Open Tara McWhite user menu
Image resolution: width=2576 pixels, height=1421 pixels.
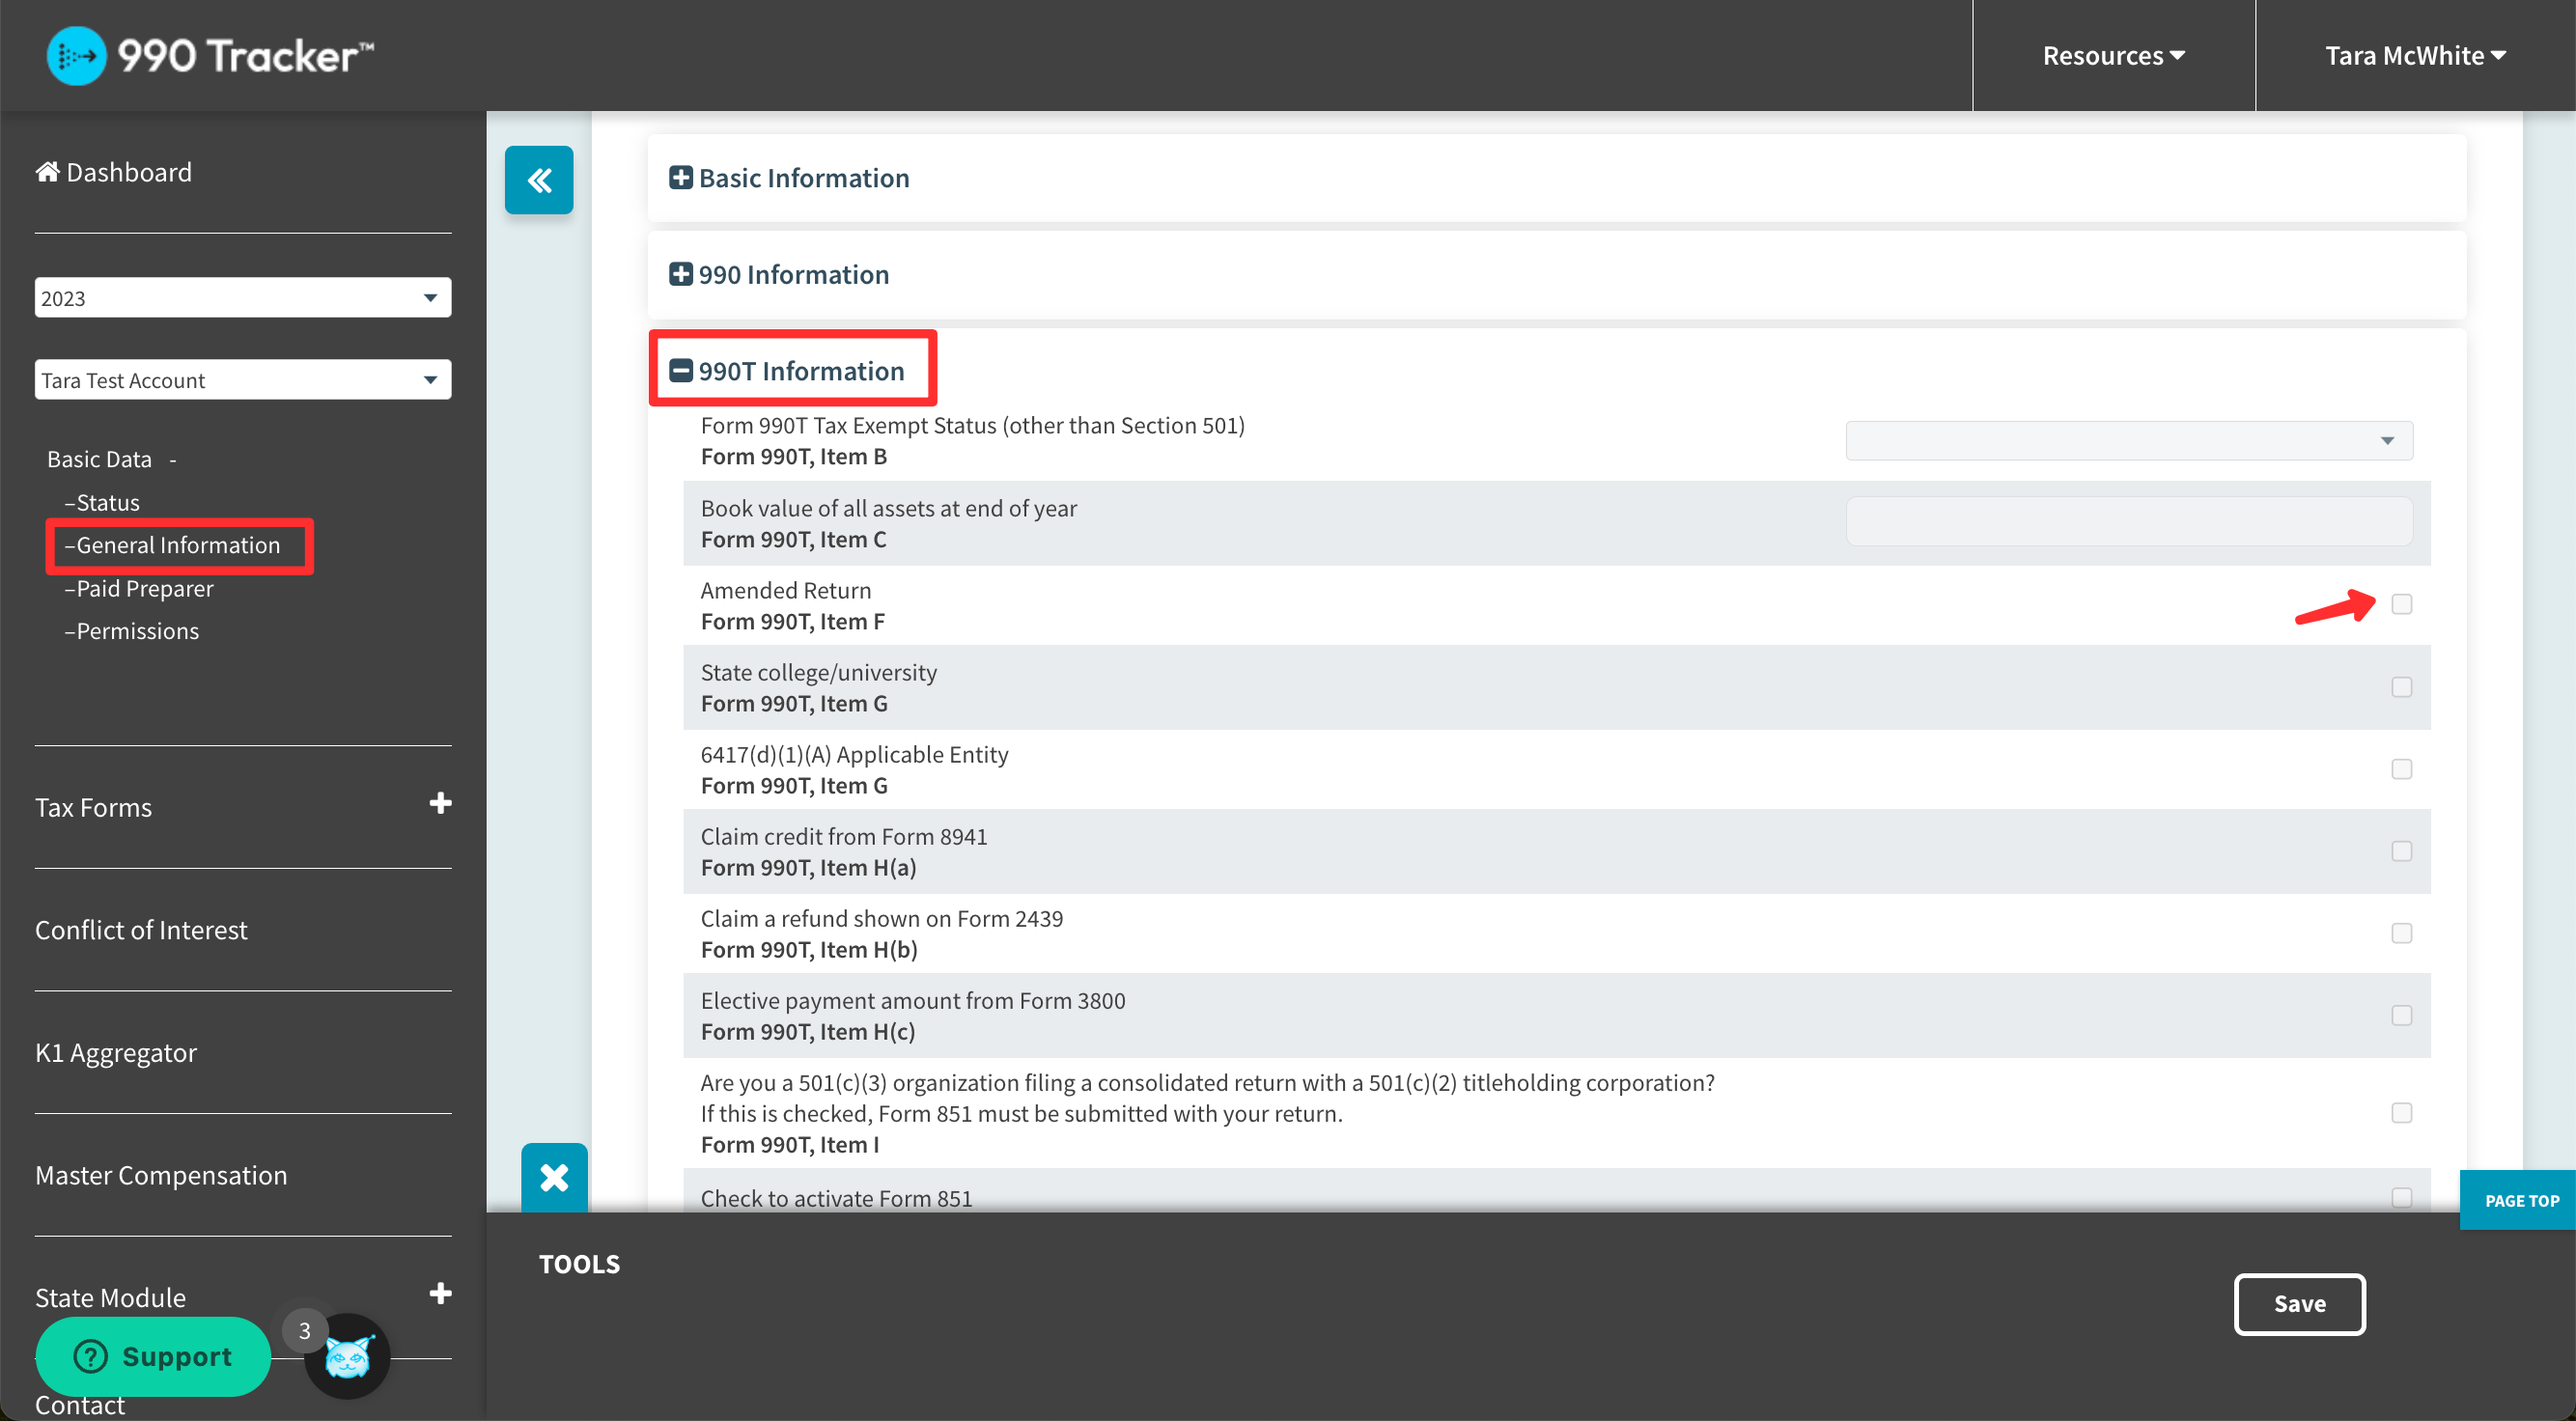2414,56
